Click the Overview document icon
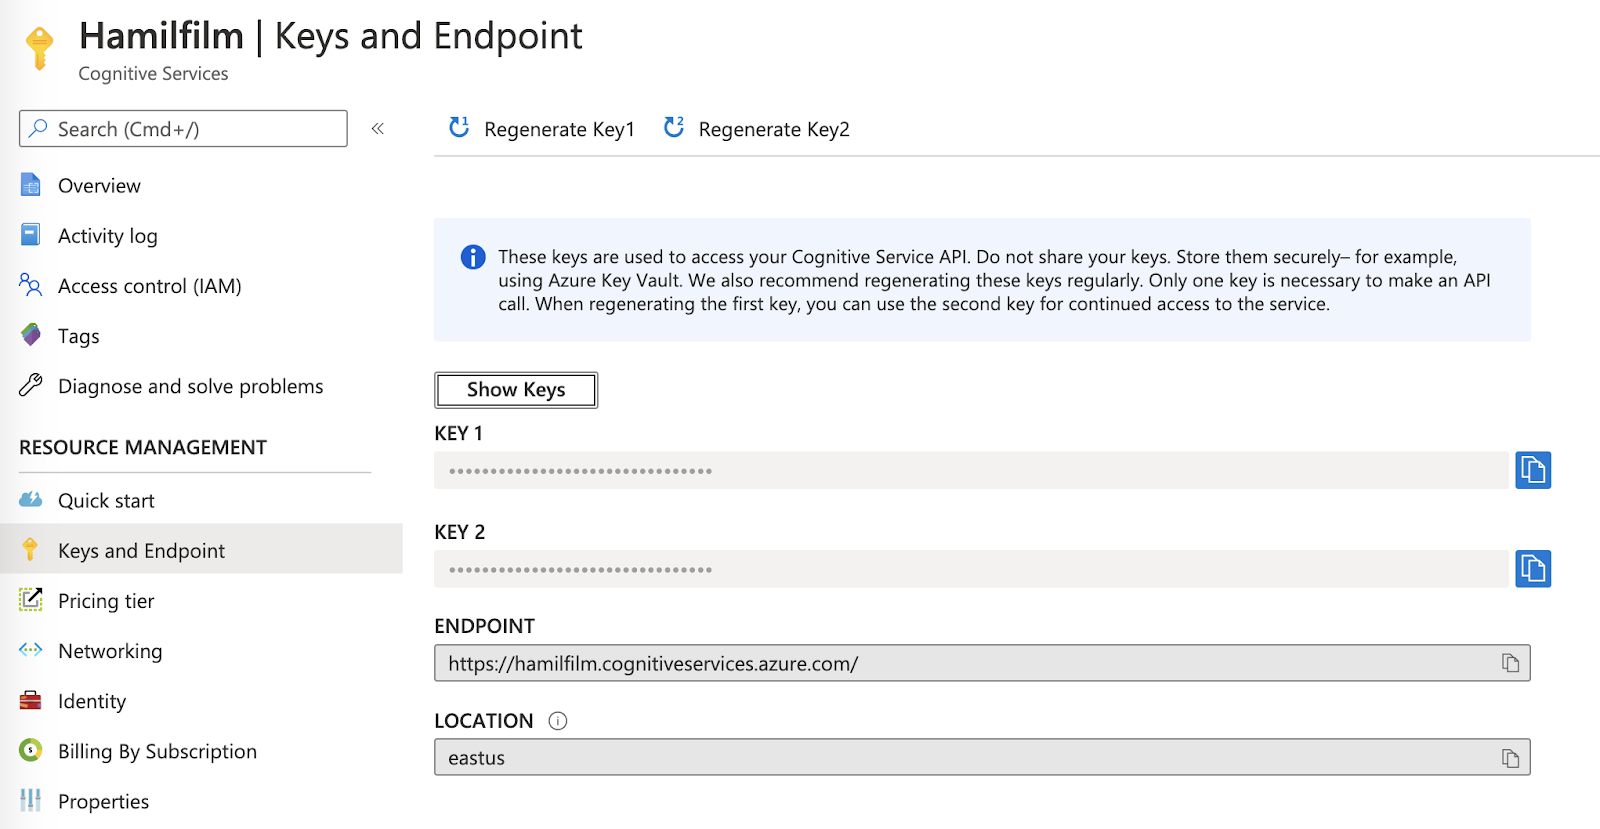 (x=31, y=185)
